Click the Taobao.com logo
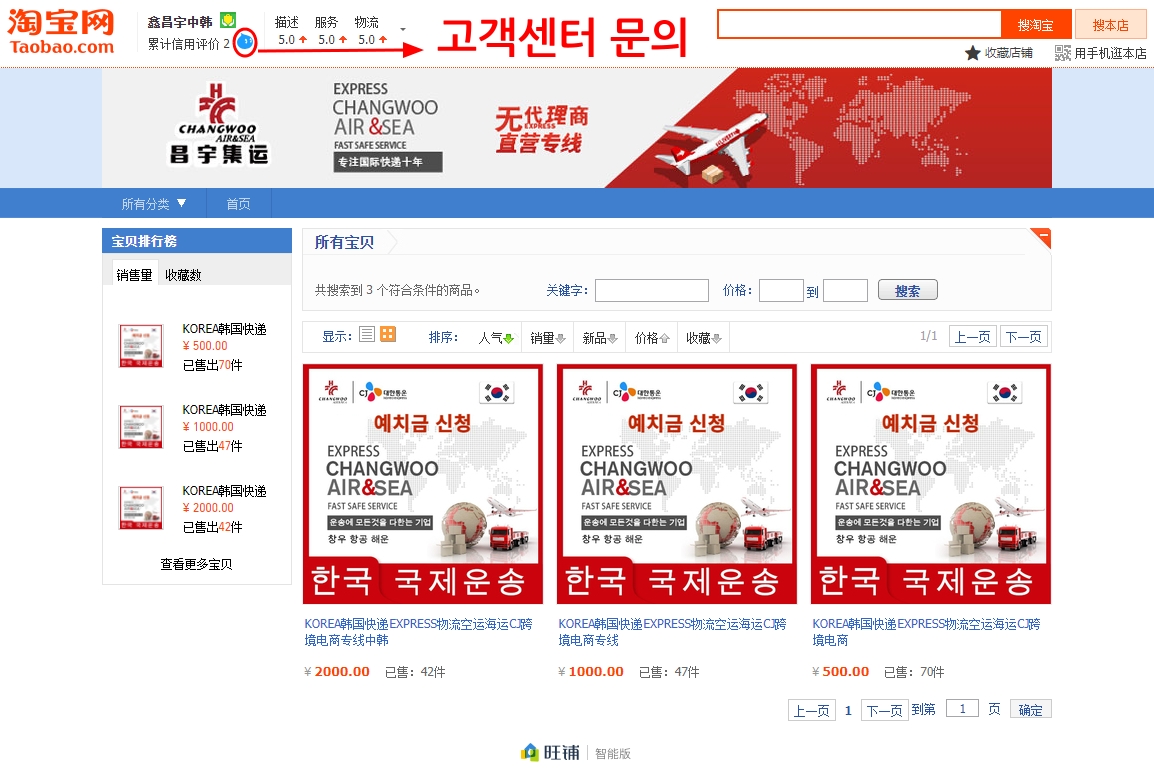1154x775 pixels. tap(61, 33)
